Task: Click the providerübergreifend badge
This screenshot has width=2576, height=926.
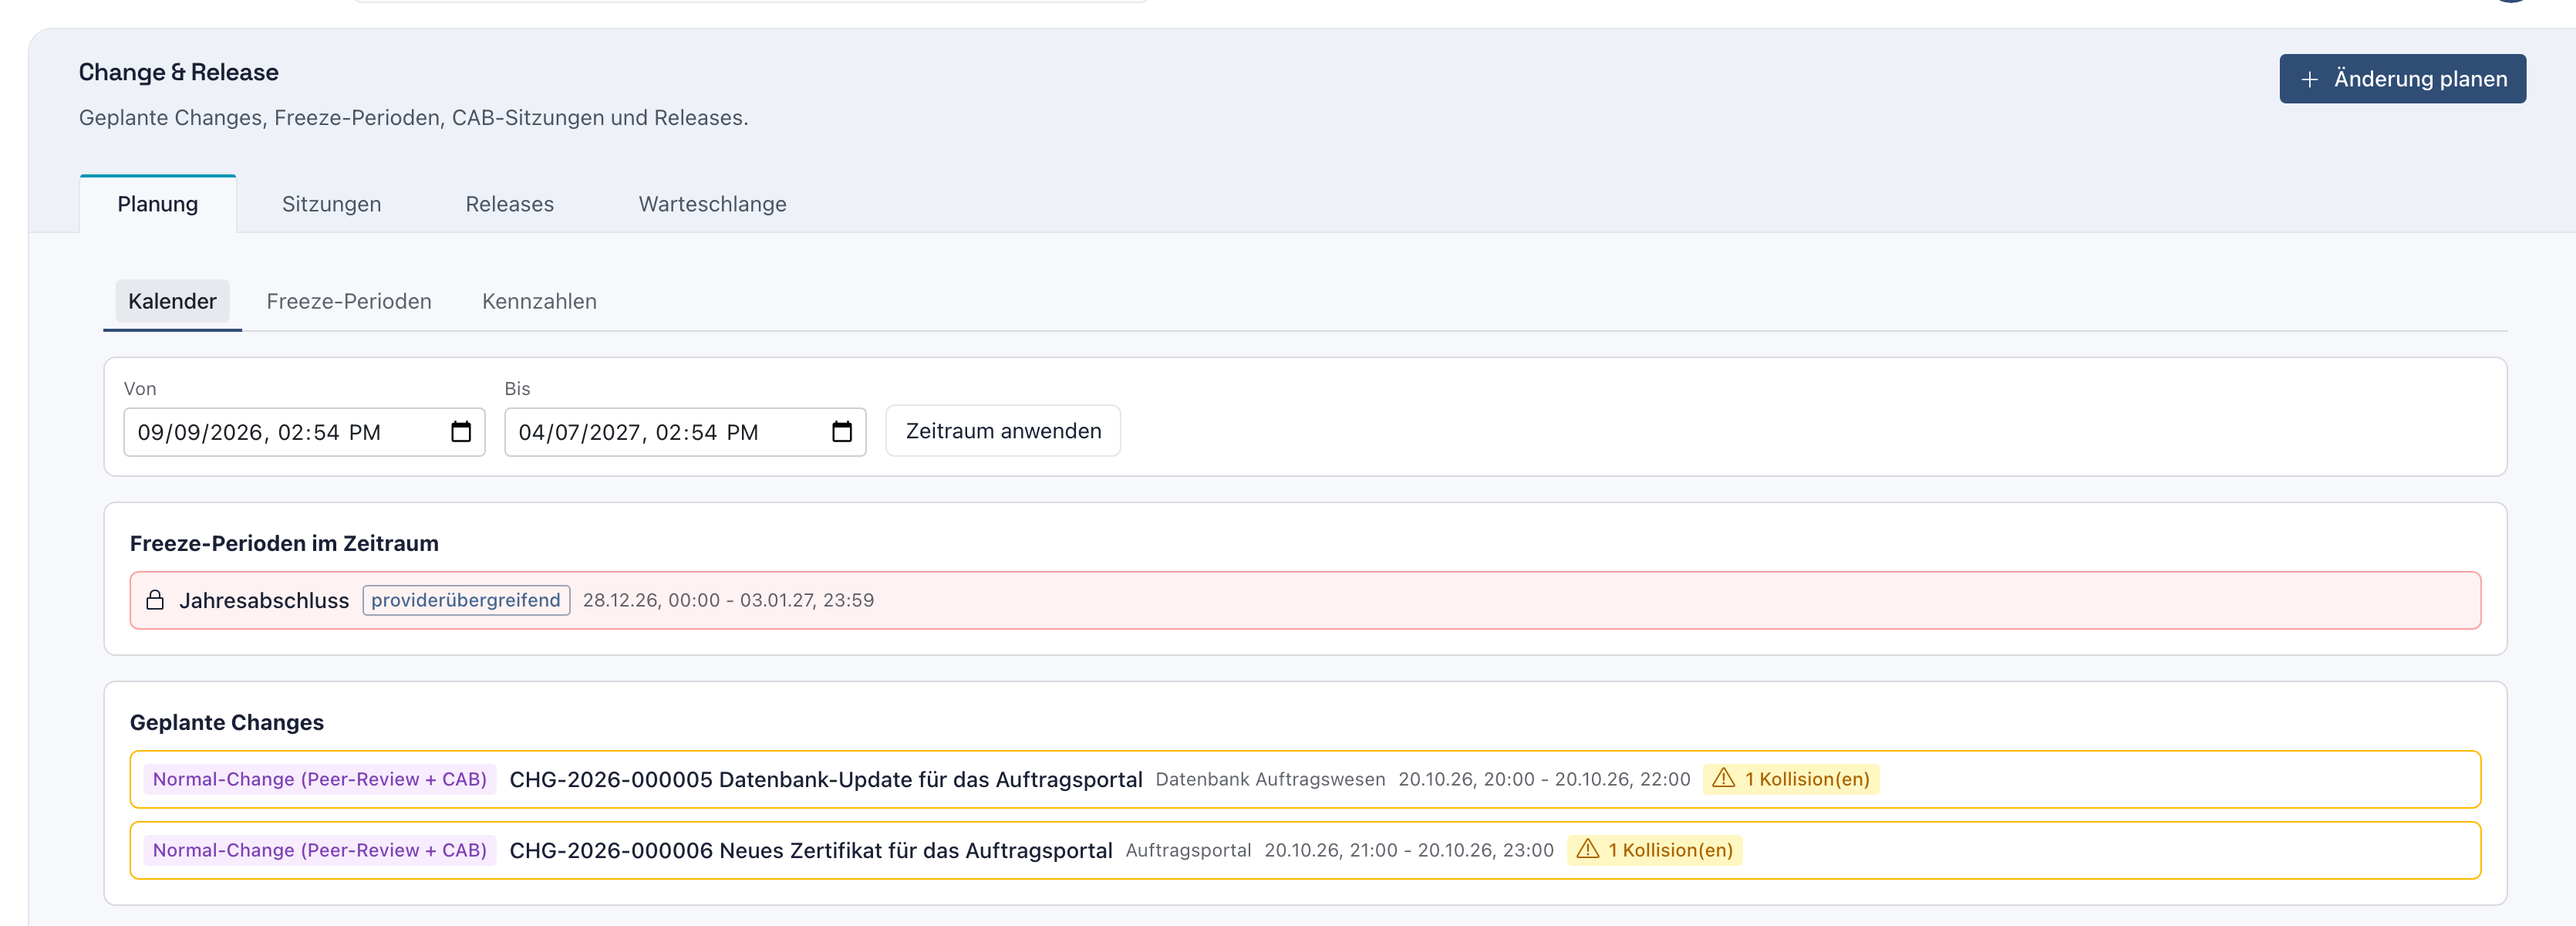Action: click(x=466, y=600)
